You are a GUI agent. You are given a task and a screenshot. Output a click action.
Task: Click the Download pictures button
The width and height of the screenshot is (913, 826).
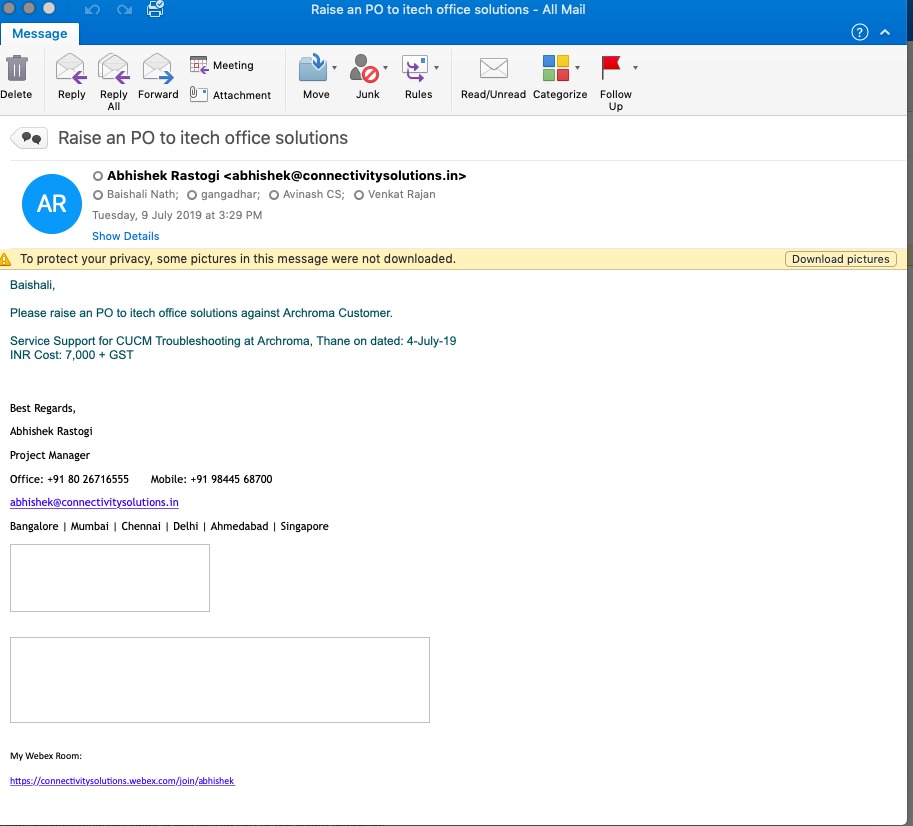(840, 259)
